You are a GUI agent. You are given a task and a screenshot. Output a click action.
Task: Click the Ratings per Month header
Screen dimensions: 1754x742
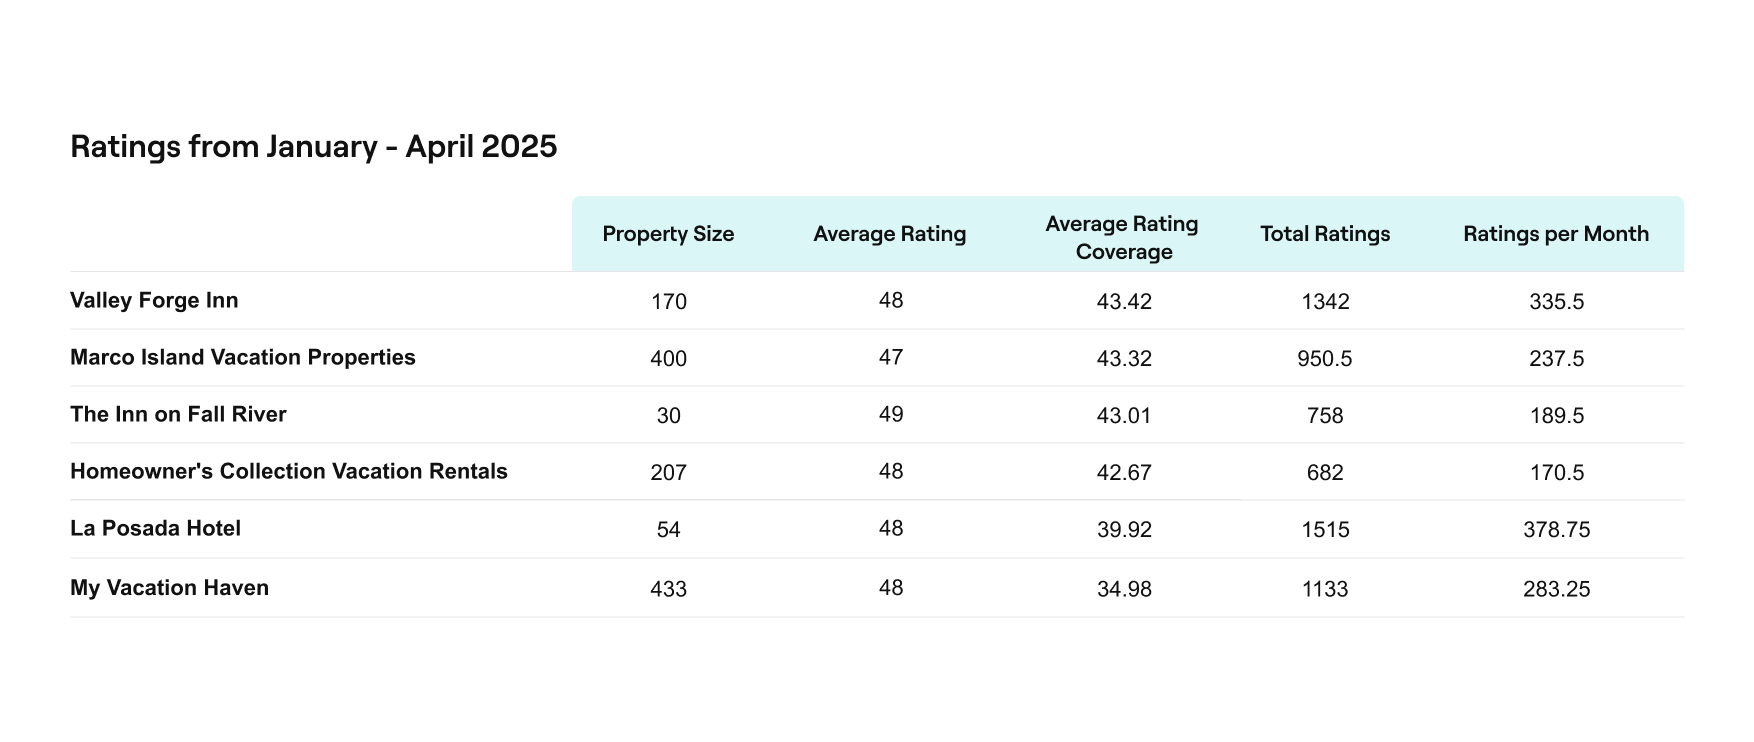(x=1556, y=234)
